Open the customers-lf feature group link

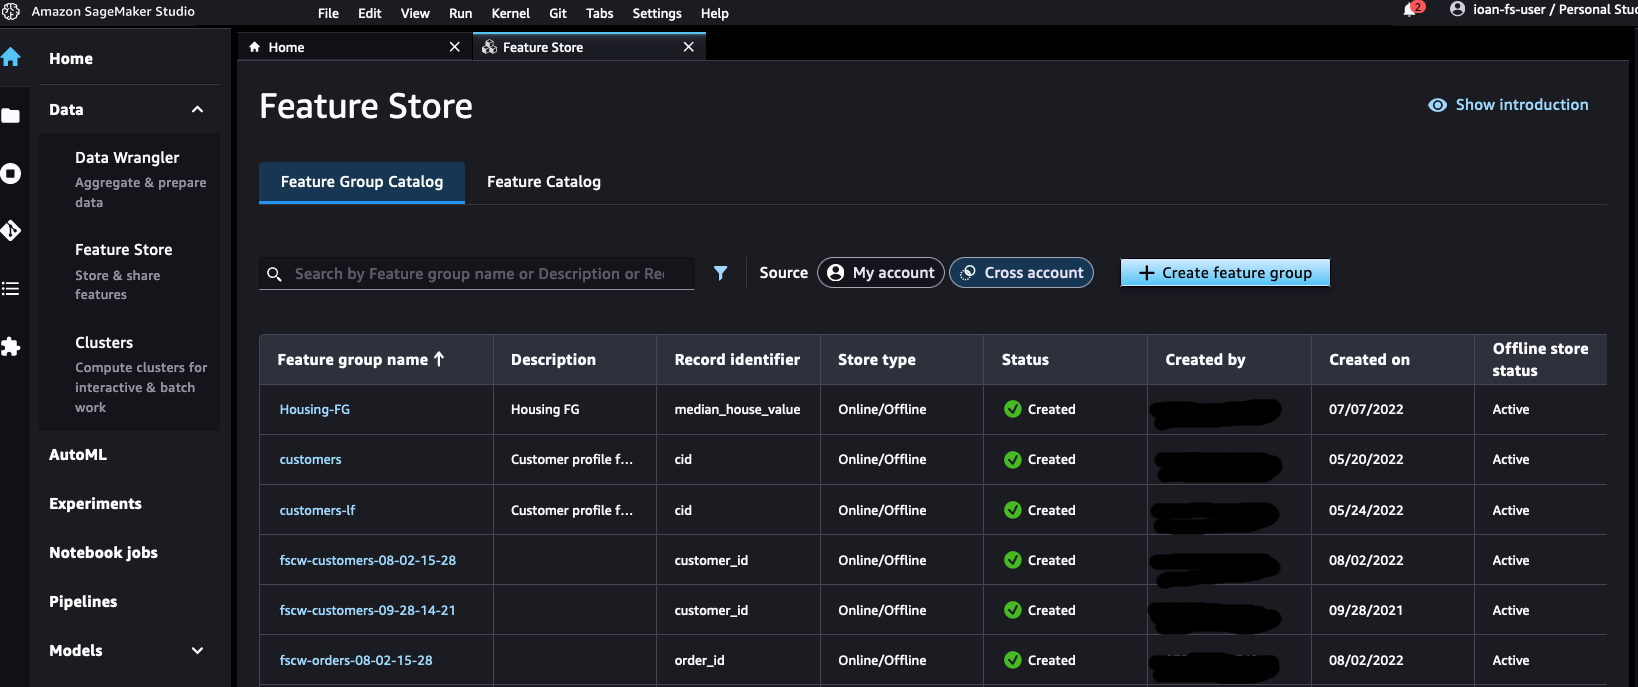coord(317,511)
